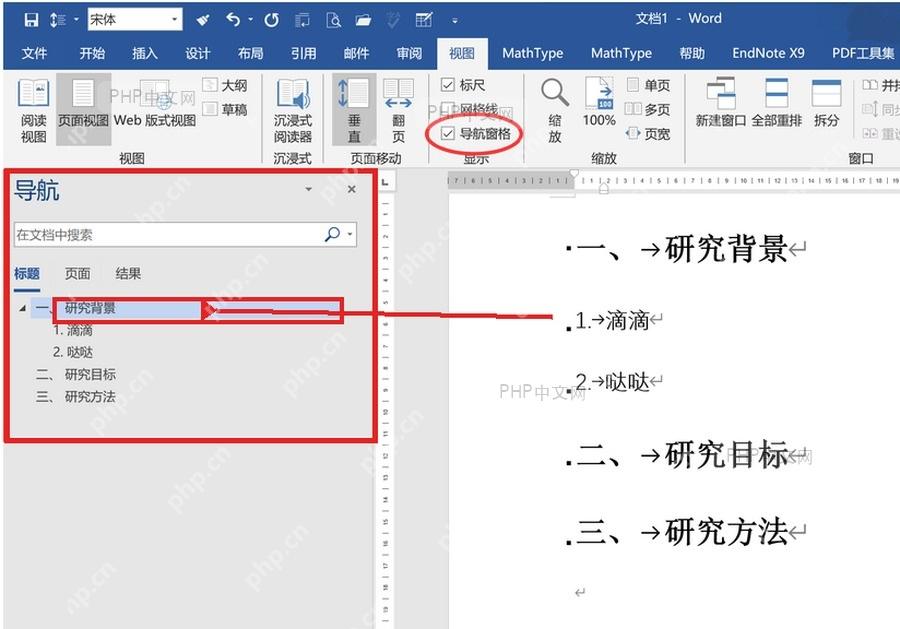
Task: Select side-to-side page flip (翻页)
Action: (398, 111)
